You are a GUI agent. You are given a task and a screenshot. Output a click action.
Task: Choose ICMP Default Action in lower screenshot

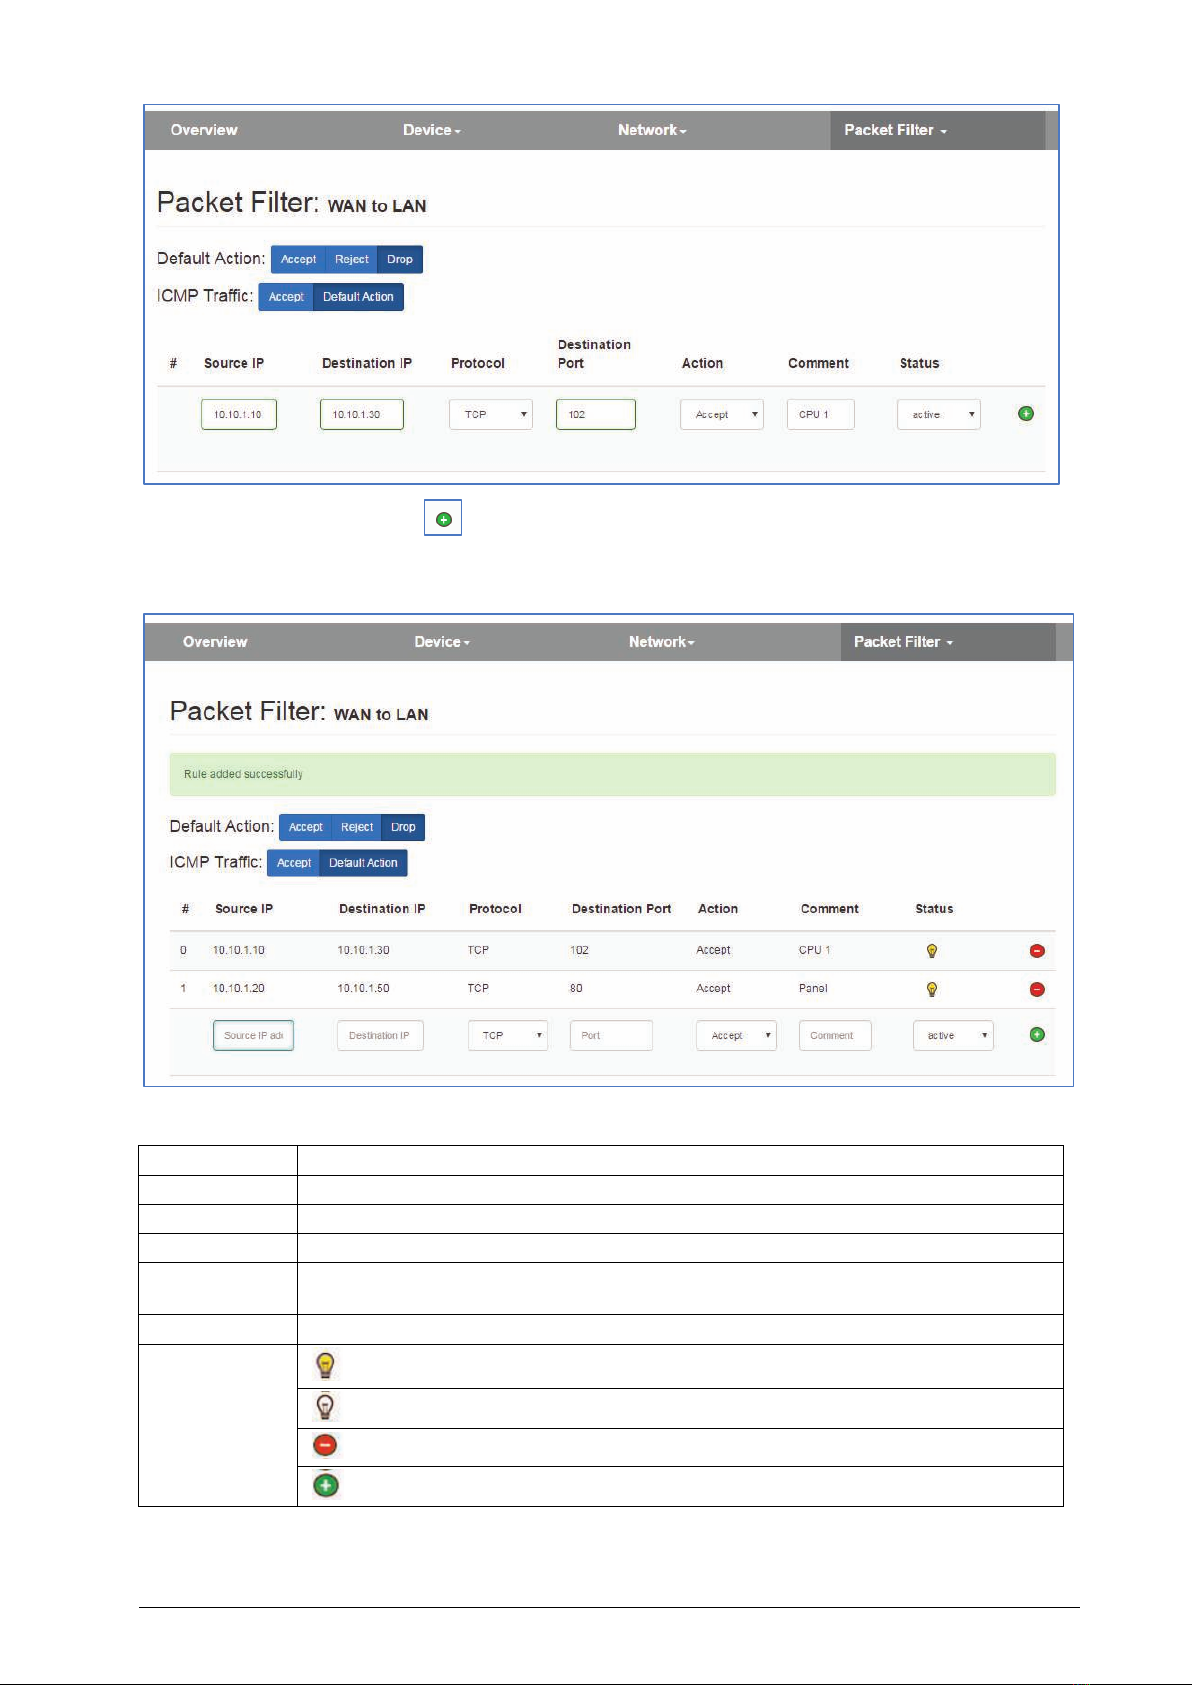363,863
